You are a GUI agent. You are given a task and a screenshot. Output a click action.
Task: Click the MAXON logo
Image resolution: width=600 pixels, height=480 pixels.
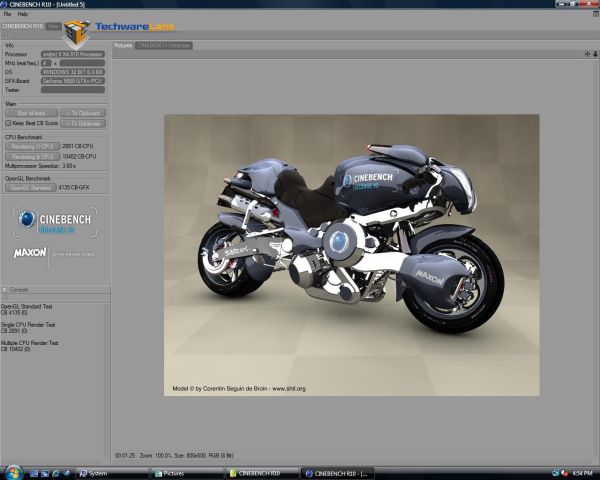click(30, 253)
